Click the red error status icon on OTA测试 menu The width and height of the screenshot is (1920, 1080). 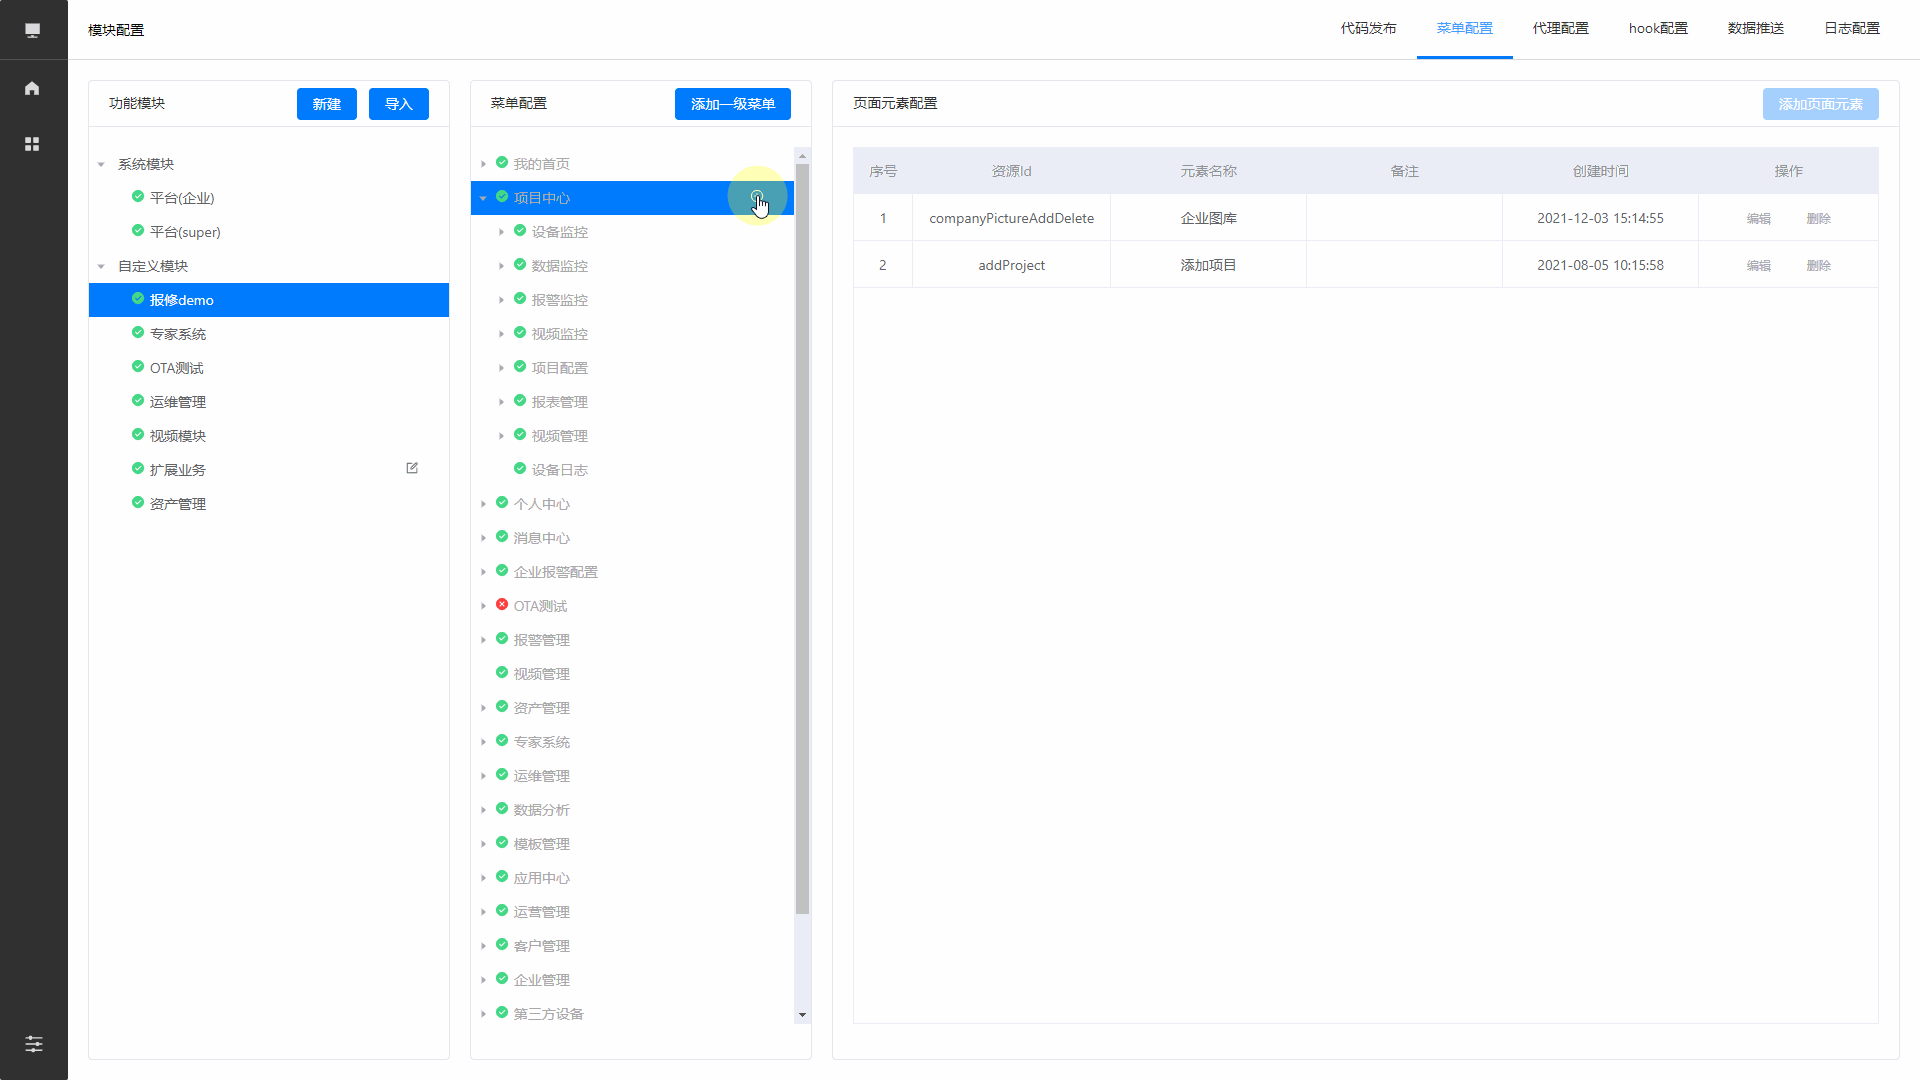(502, 605)
